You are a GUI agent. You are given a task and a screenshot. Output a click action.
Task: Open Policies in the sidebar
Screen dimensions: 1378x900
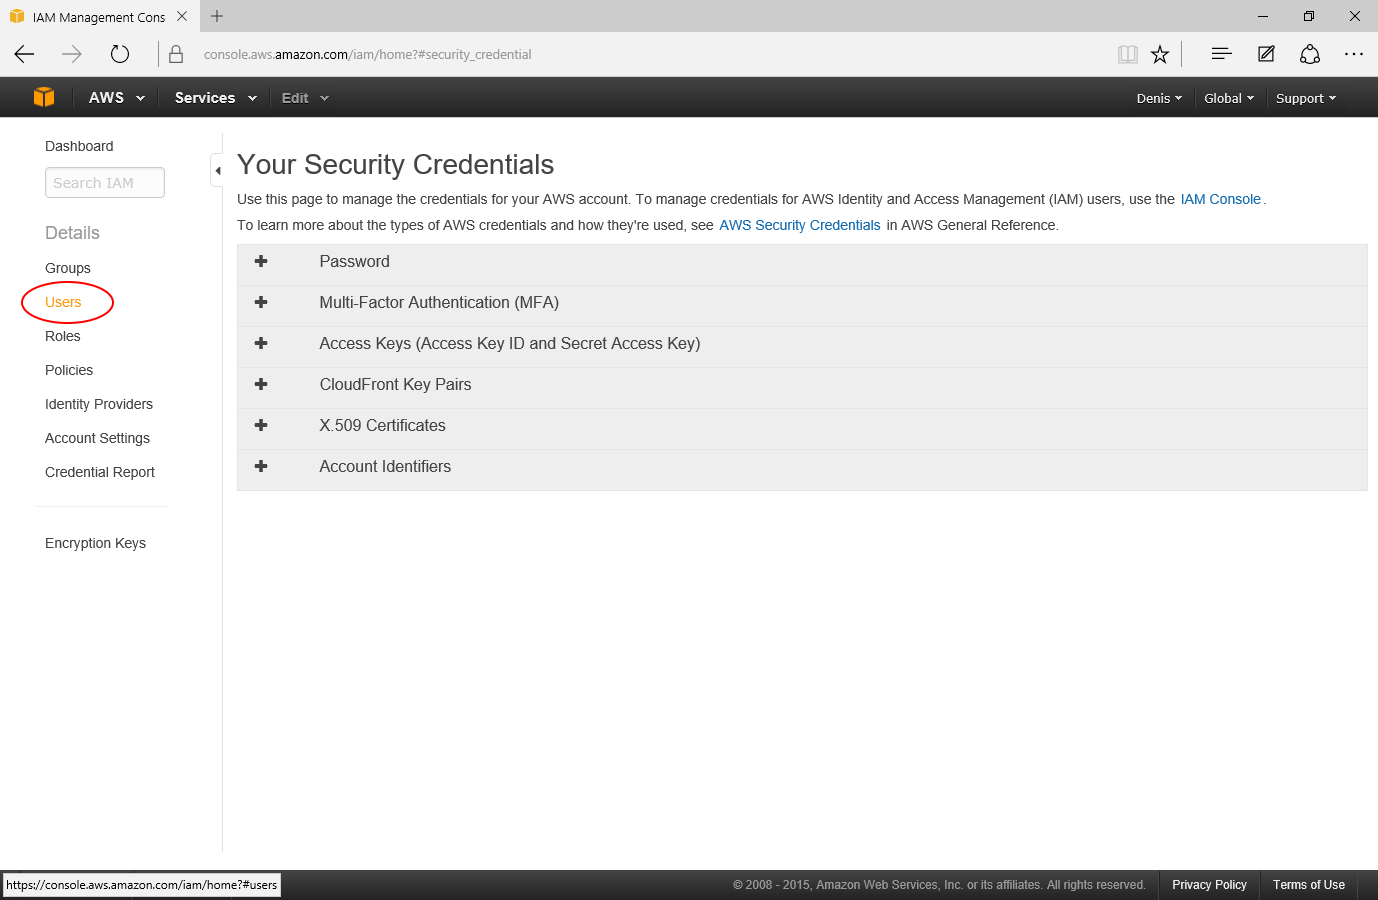tap(69, 370)
